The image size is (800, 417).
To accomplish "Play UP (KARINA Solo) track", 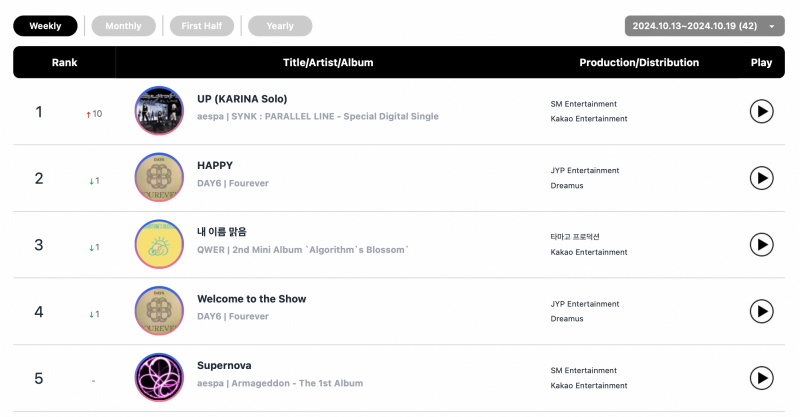I will [x=761, y=111].
